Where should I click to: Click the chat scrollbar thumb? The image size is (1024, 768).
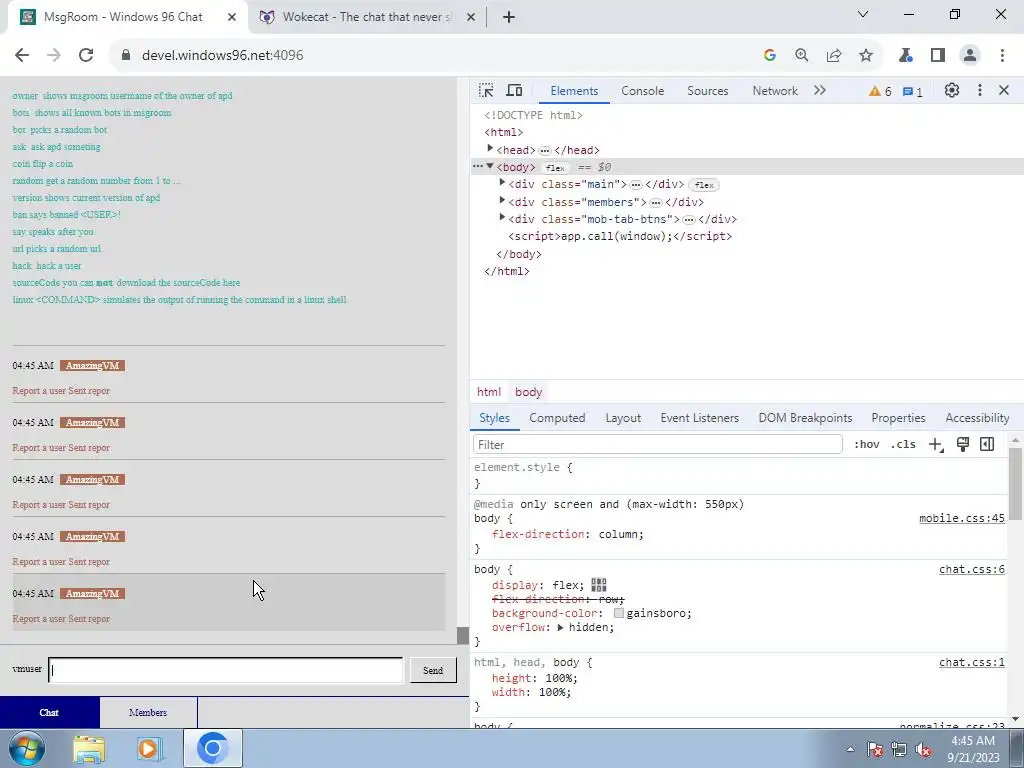coord(463,635)
